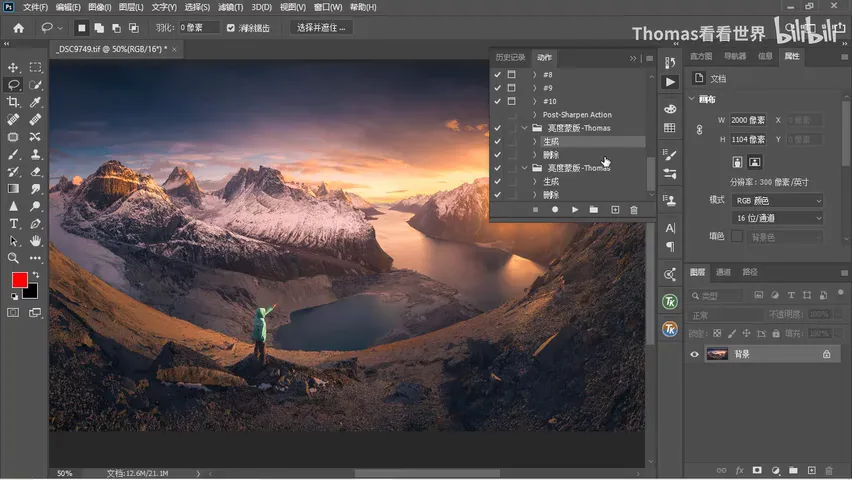Play the selected action

[575, 210]
